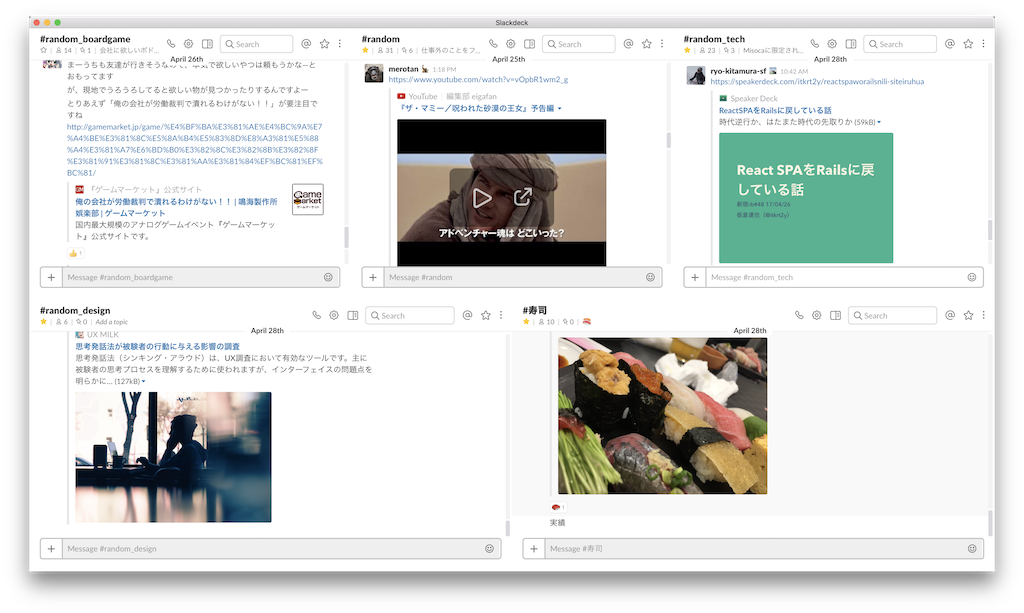Viewport: 1024px width, 613px height.
Task: Toggle the details pane in #random
Action: click(529, 44)
